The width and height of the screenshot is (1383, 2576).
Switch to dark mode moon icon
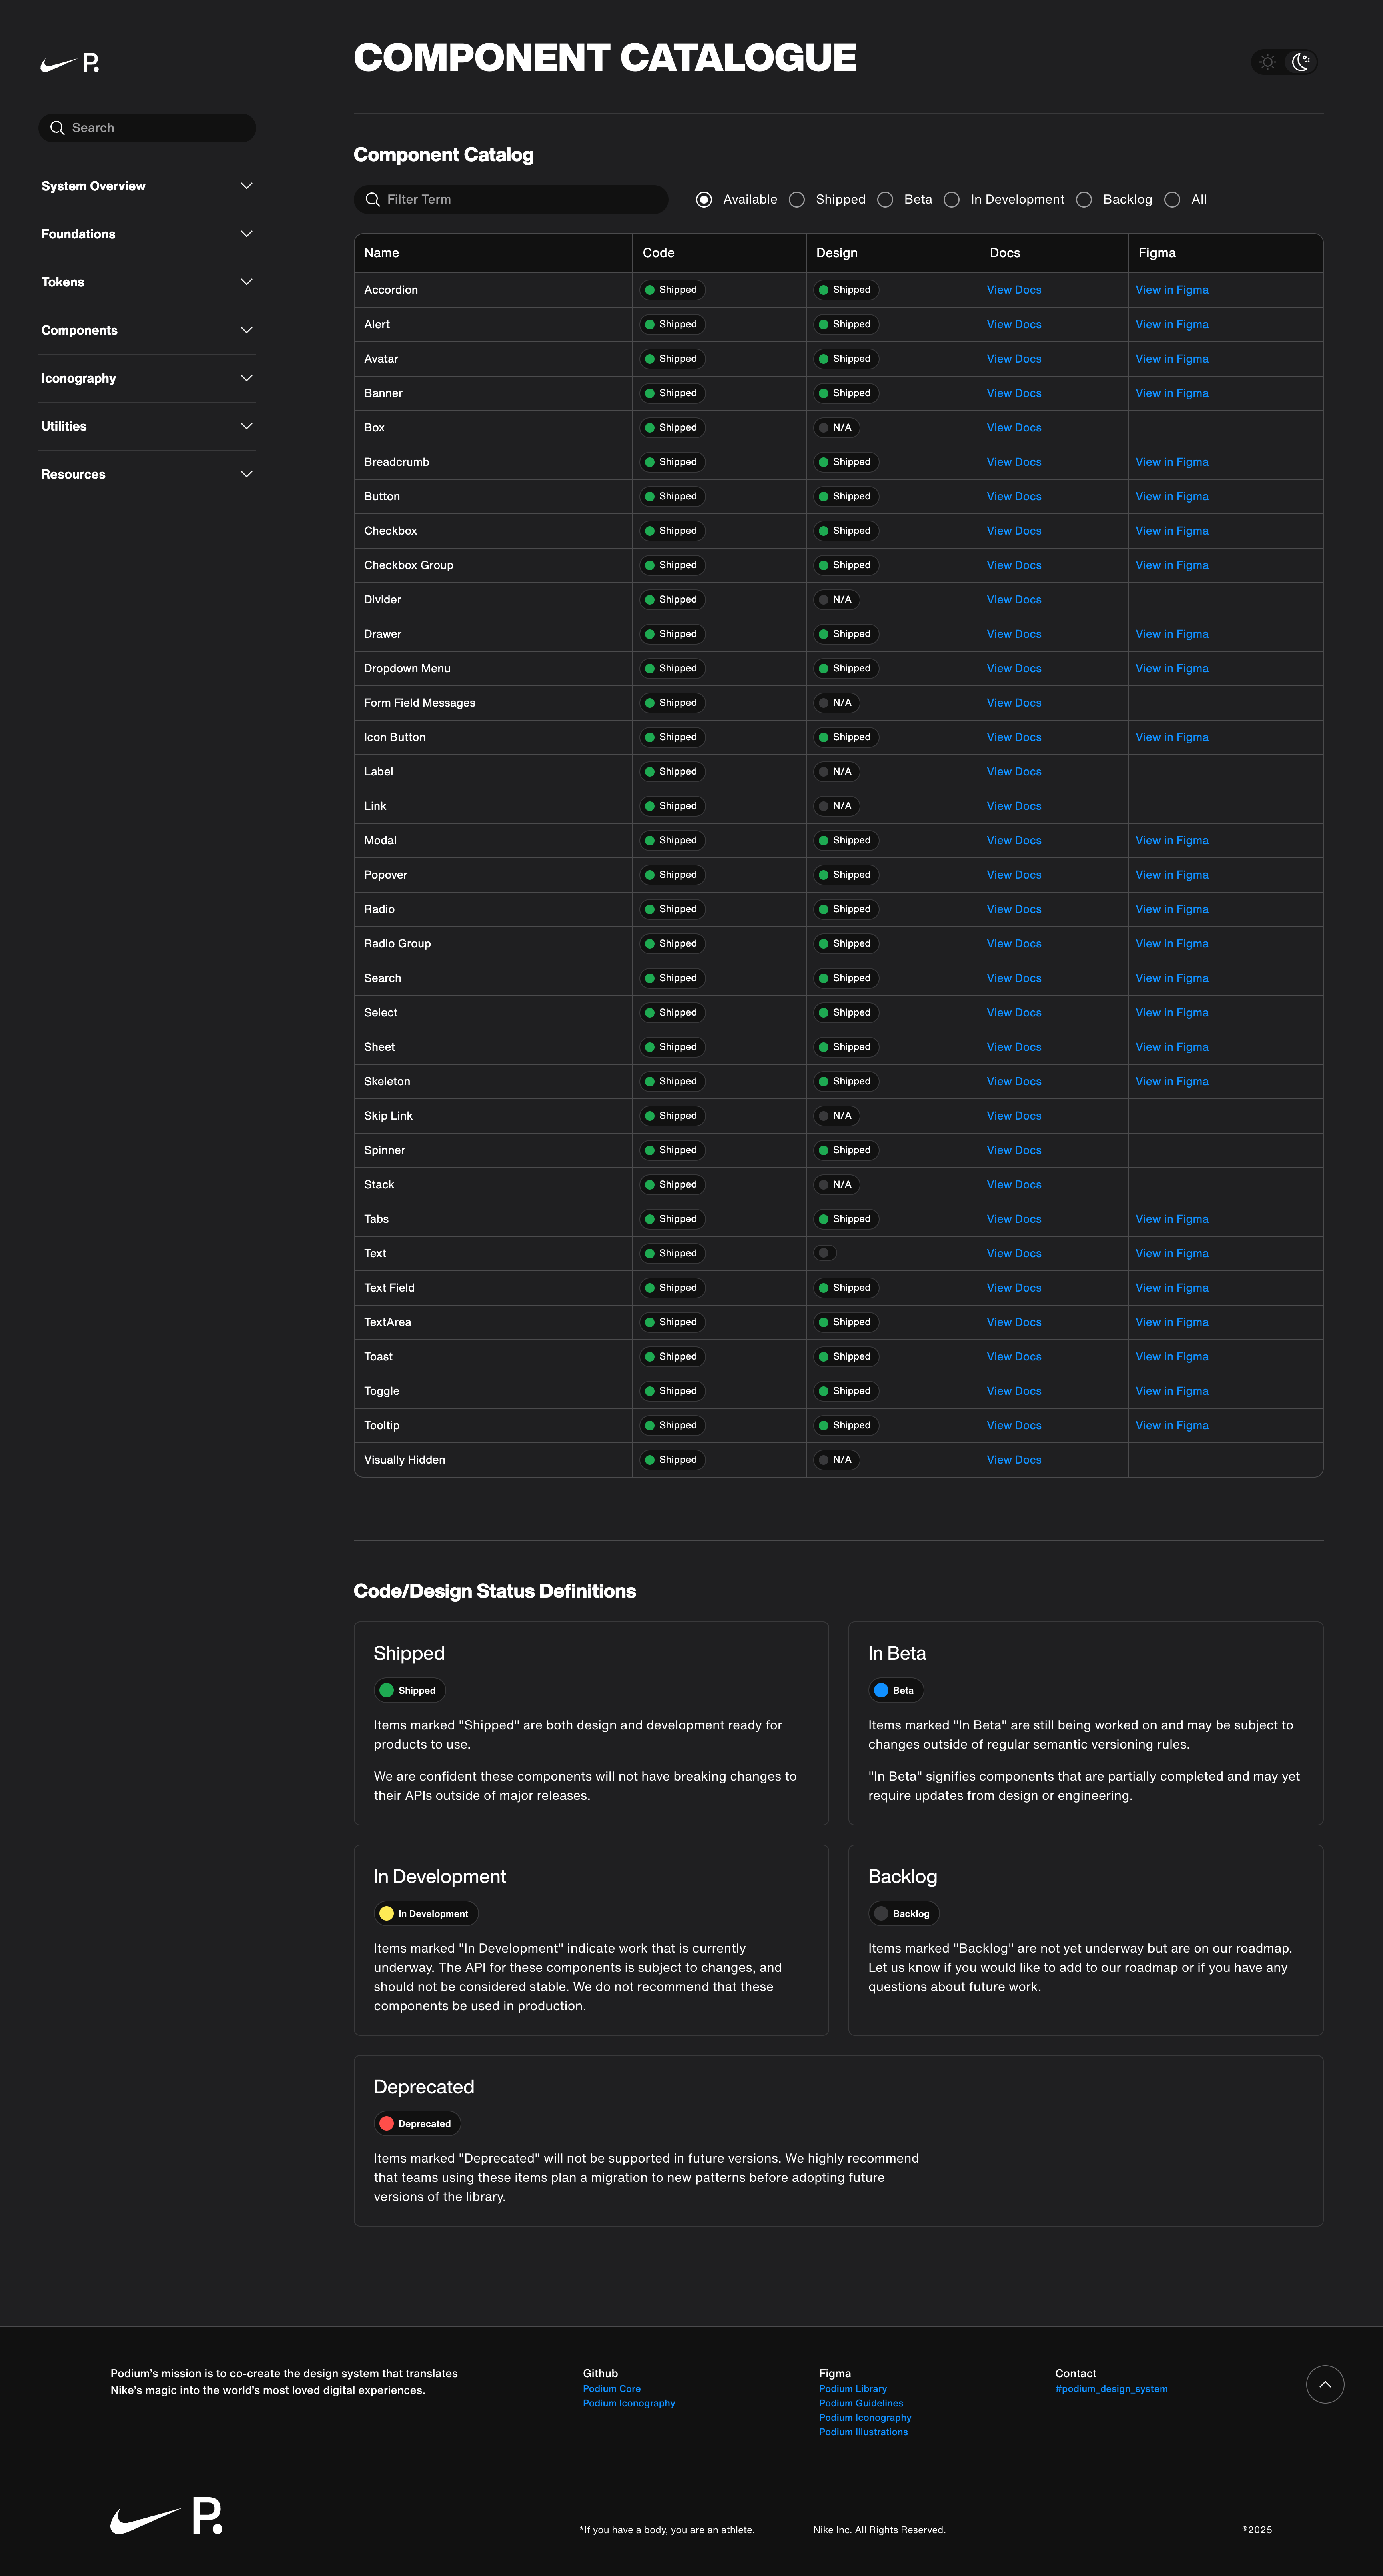coord(1300,62)
